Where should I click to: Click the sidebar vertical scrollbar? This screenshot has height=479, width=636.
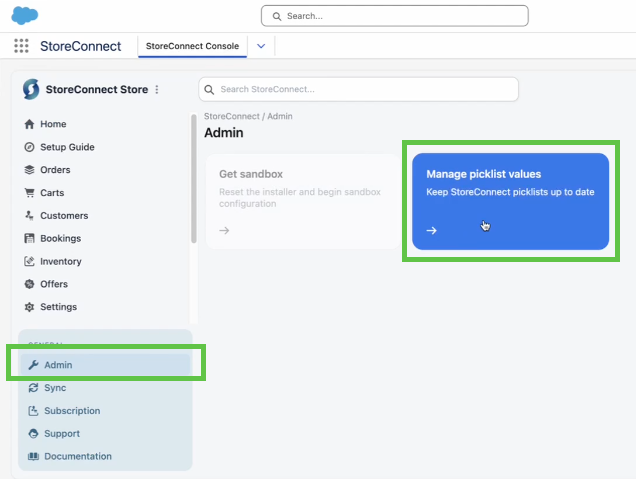click(193, 178)
